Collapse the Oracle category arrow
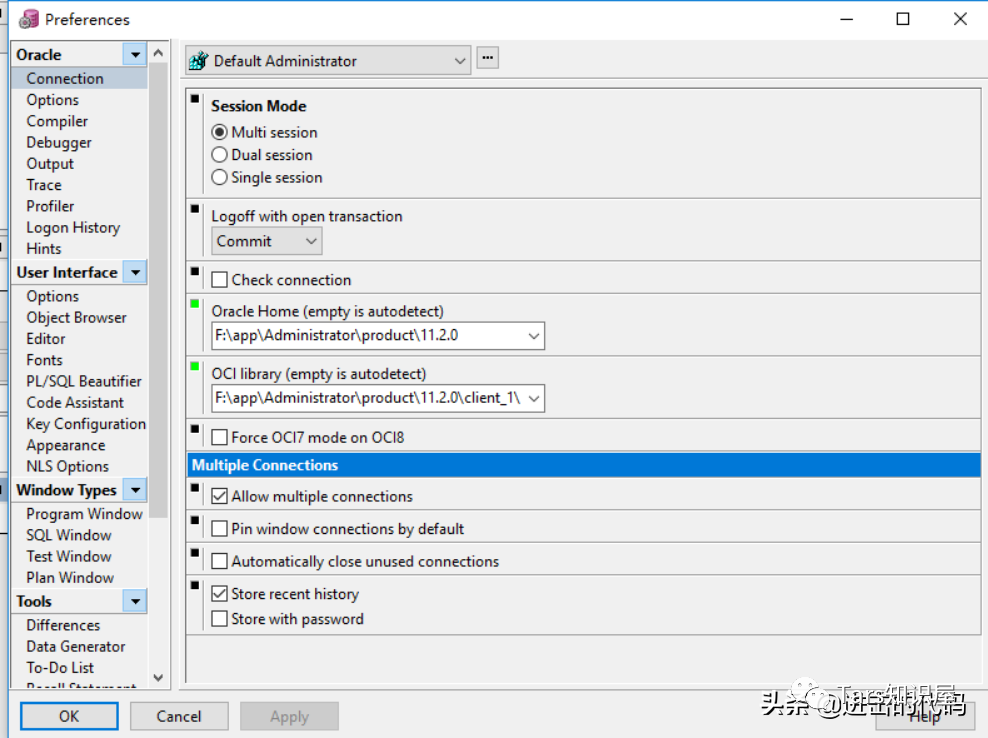The width and height of the screenshot is (988, 738). (135, 55)
